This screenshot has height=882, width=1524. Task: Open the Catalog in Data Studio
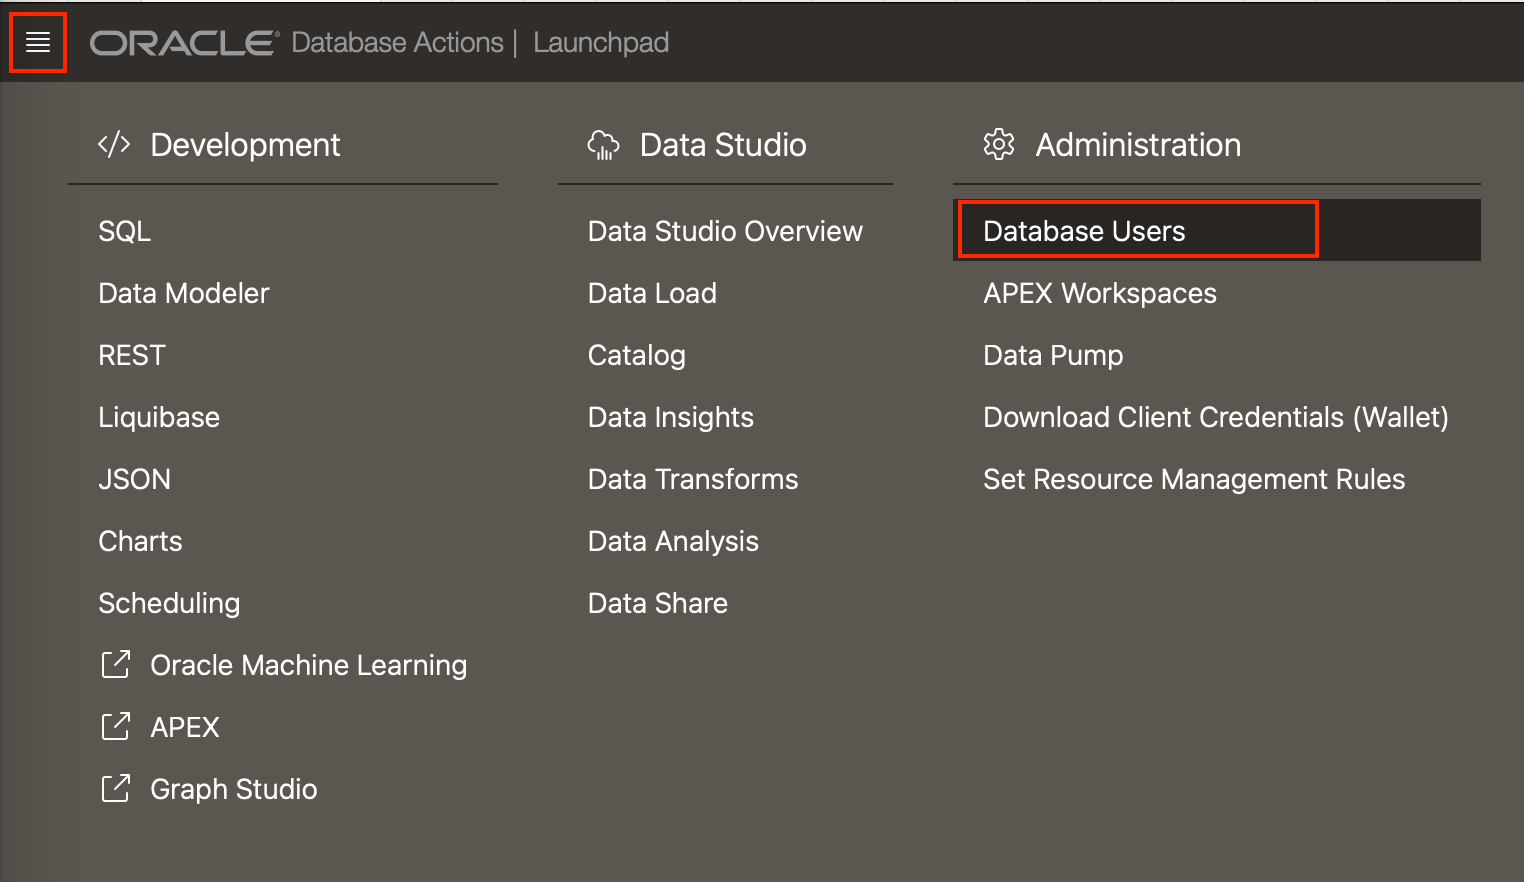pos(637,355)
